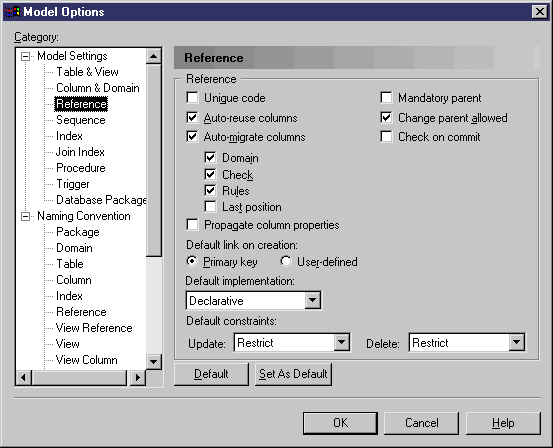Open the Default implementation dropdown
This screenshot has height=448, width=553.
click(312, 301)
